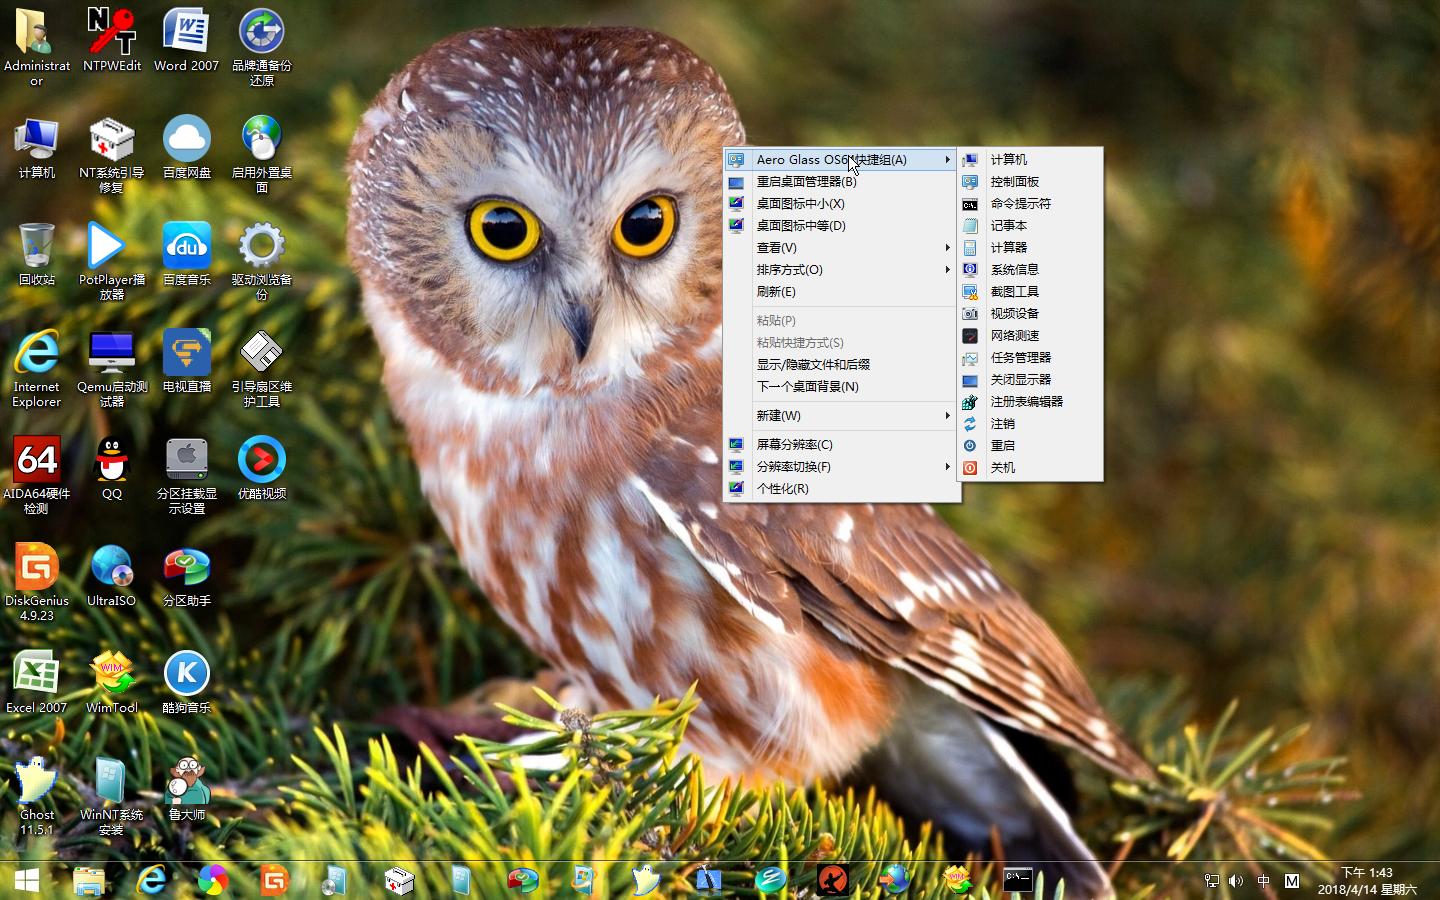Open the Ghost 11.5.1 desktop icon
The width and height of the screenshot is (1440, 900).
[x=37, y=796]
